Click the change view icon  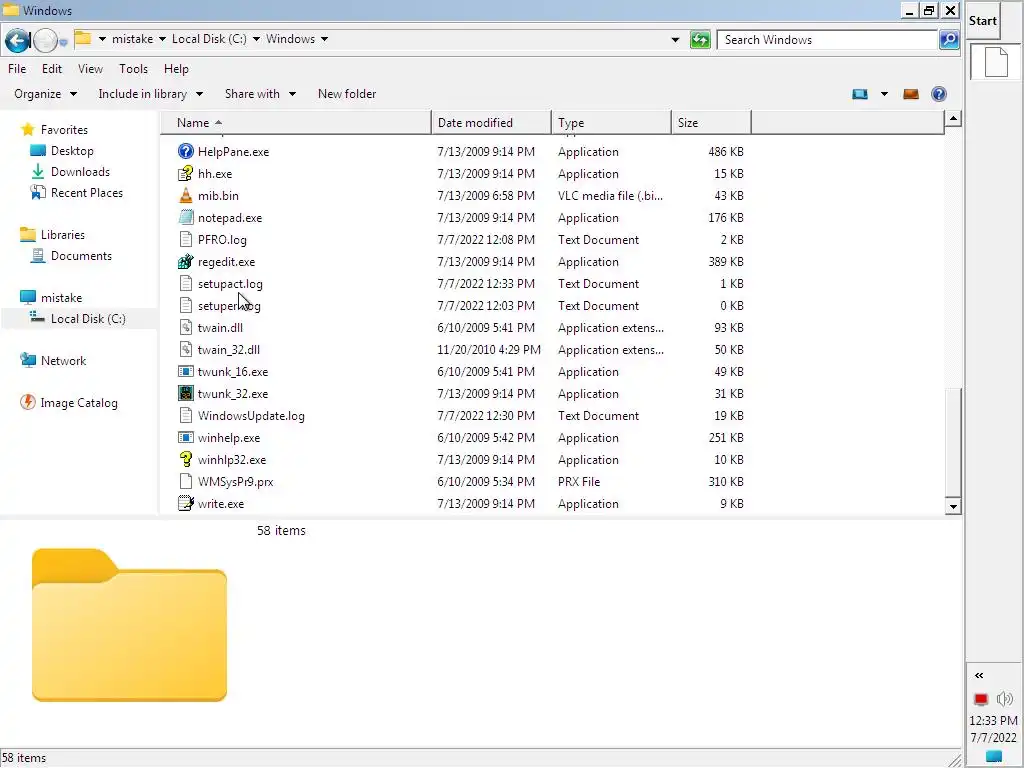tap(860, 94)
